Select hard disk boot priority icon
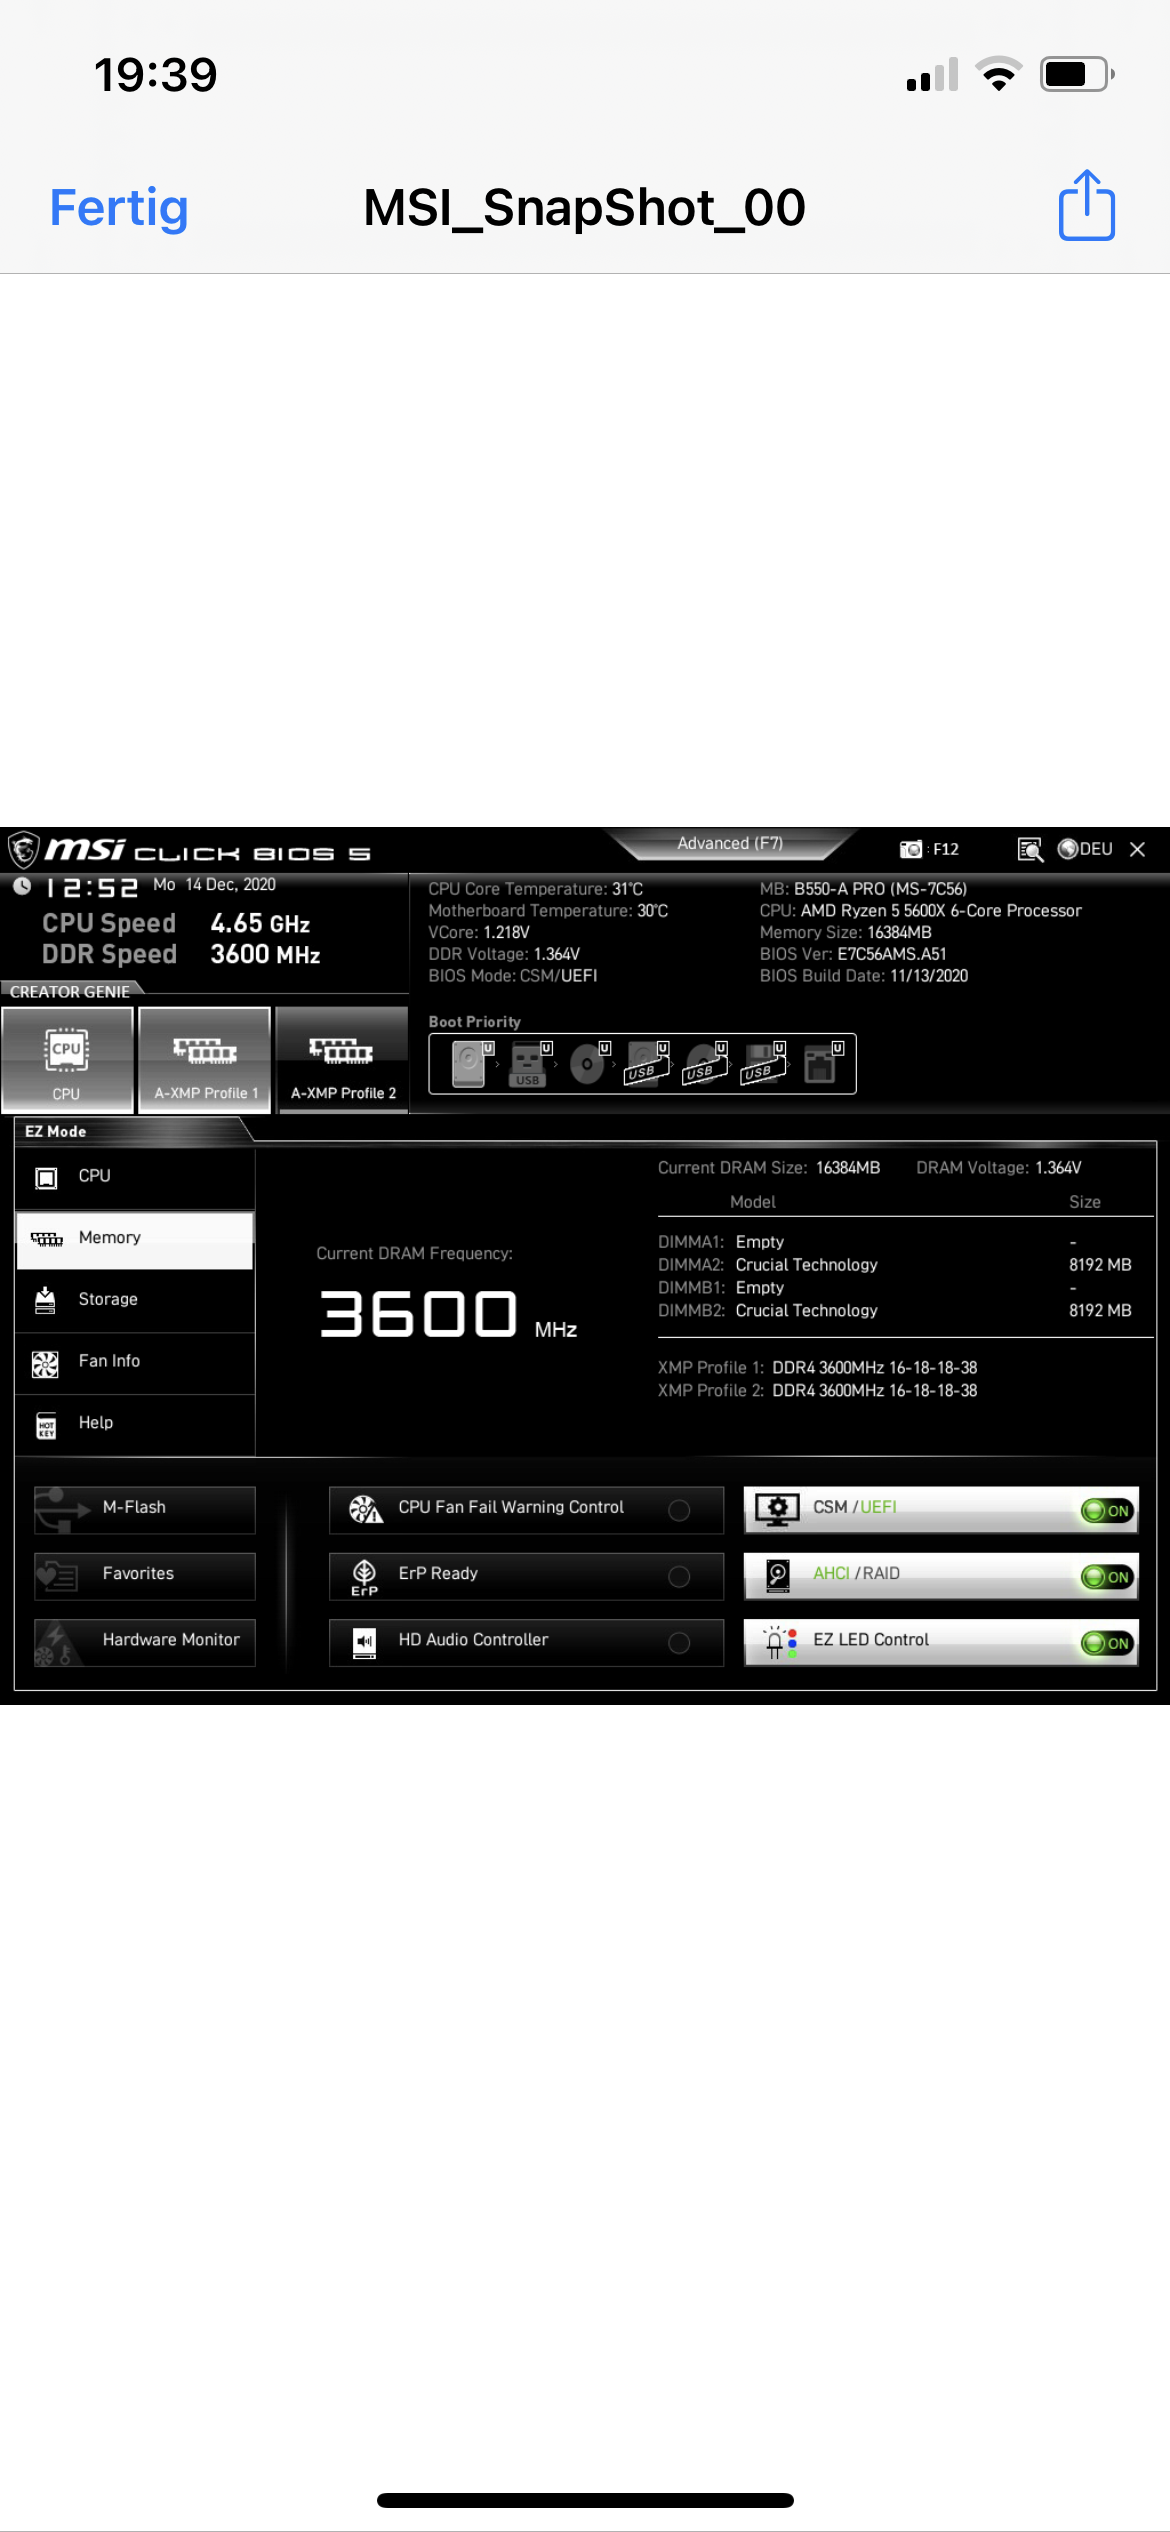Viewport: 1170px width, 2532px height. pos(471,1064)
